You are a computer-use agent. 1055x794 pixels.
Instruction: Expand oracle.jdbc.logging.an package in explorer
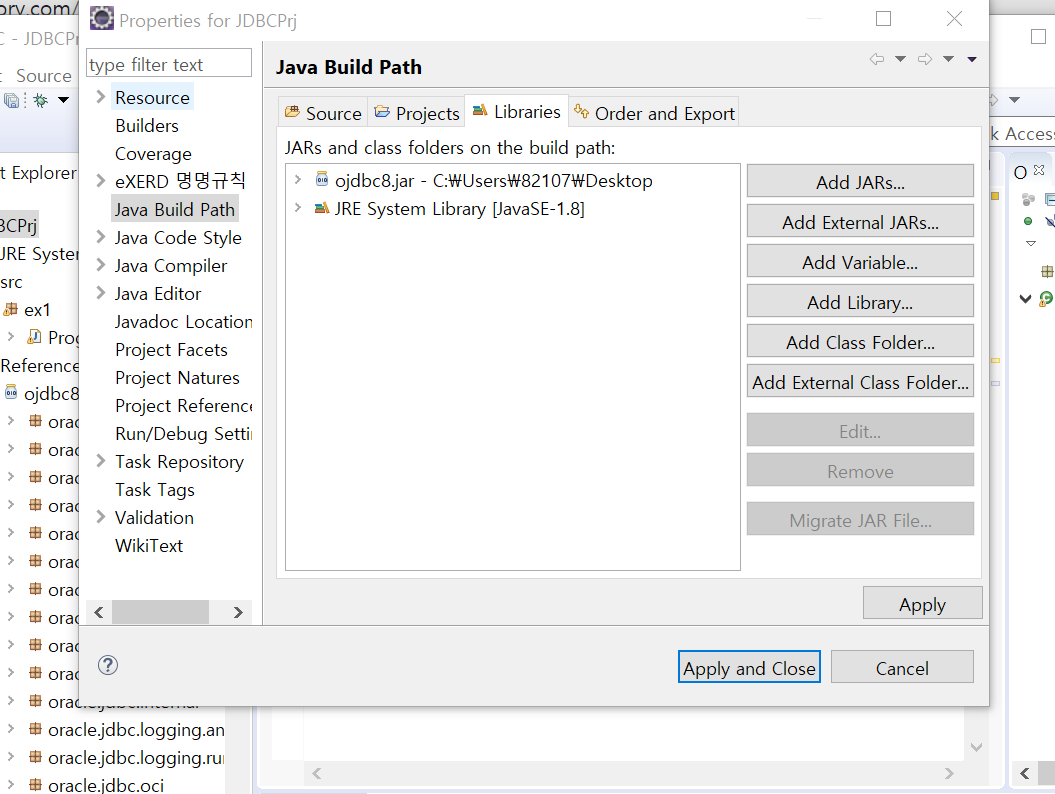pos(10,729)
